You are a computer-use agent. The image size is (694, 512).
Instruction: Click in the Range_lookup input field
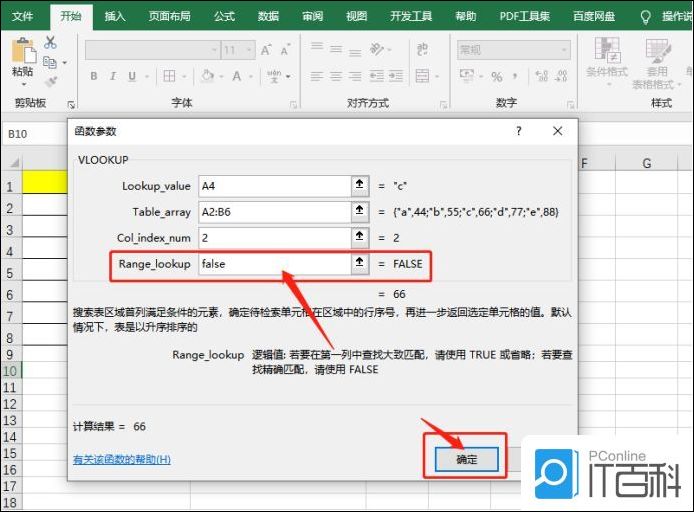(x=274, y=264)
